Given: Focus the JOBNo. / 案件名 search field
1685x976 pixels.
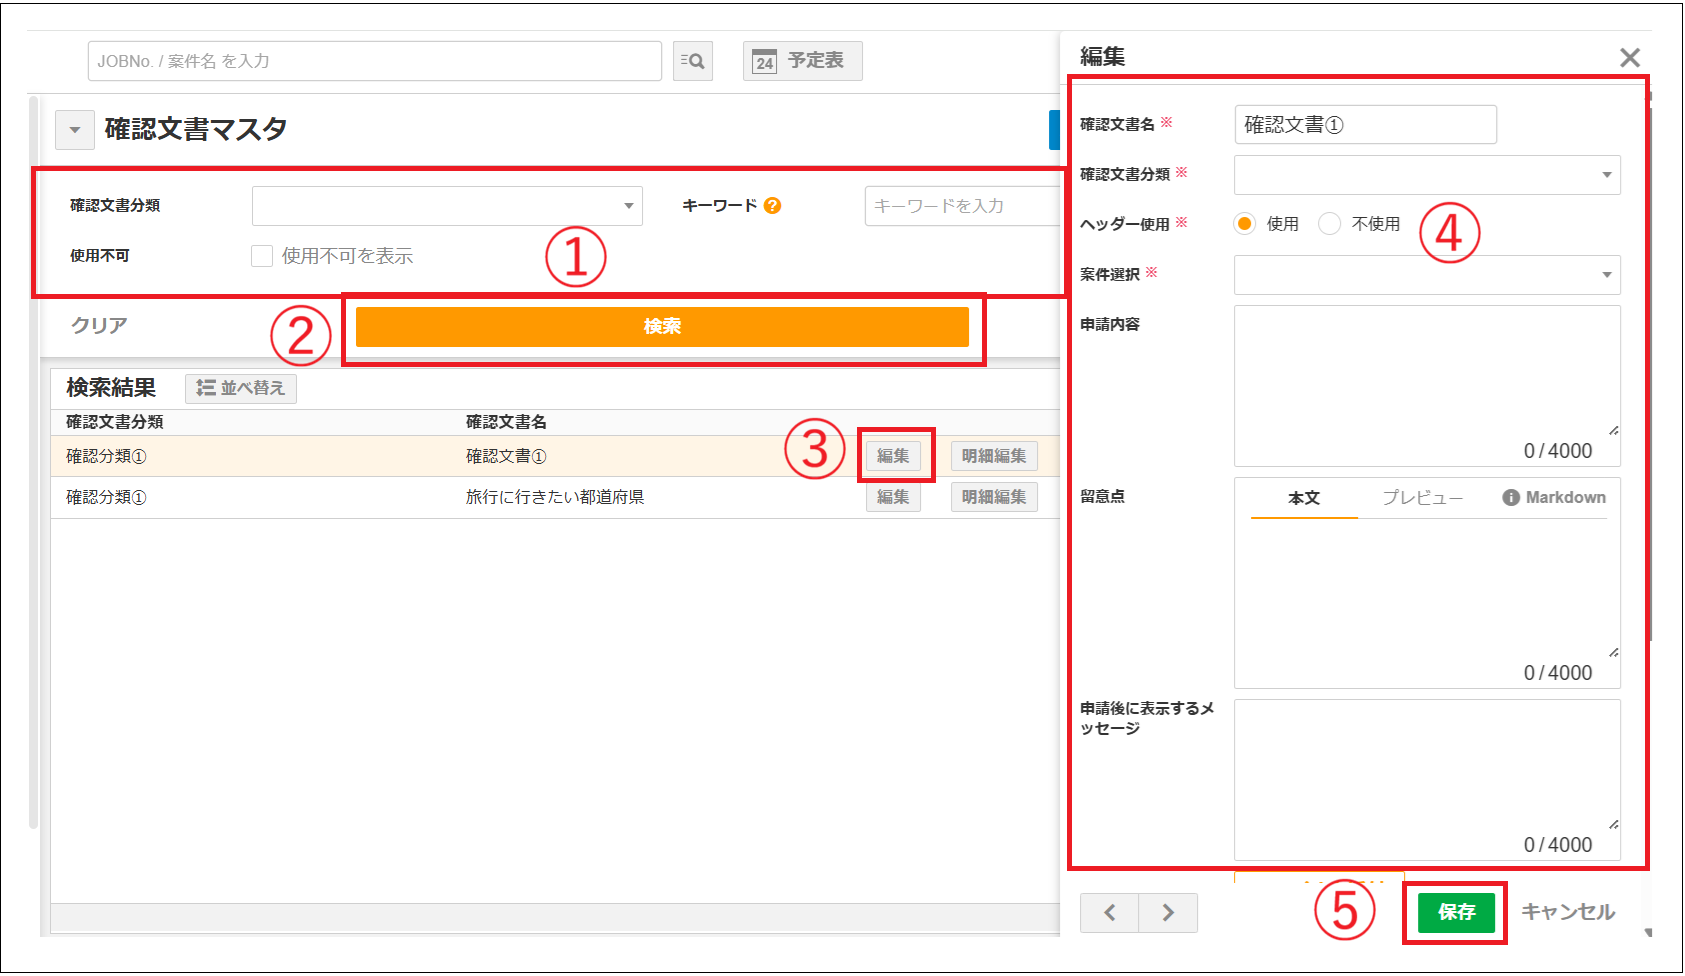Looking at the screenshot, I should click(x=375, y=61).
